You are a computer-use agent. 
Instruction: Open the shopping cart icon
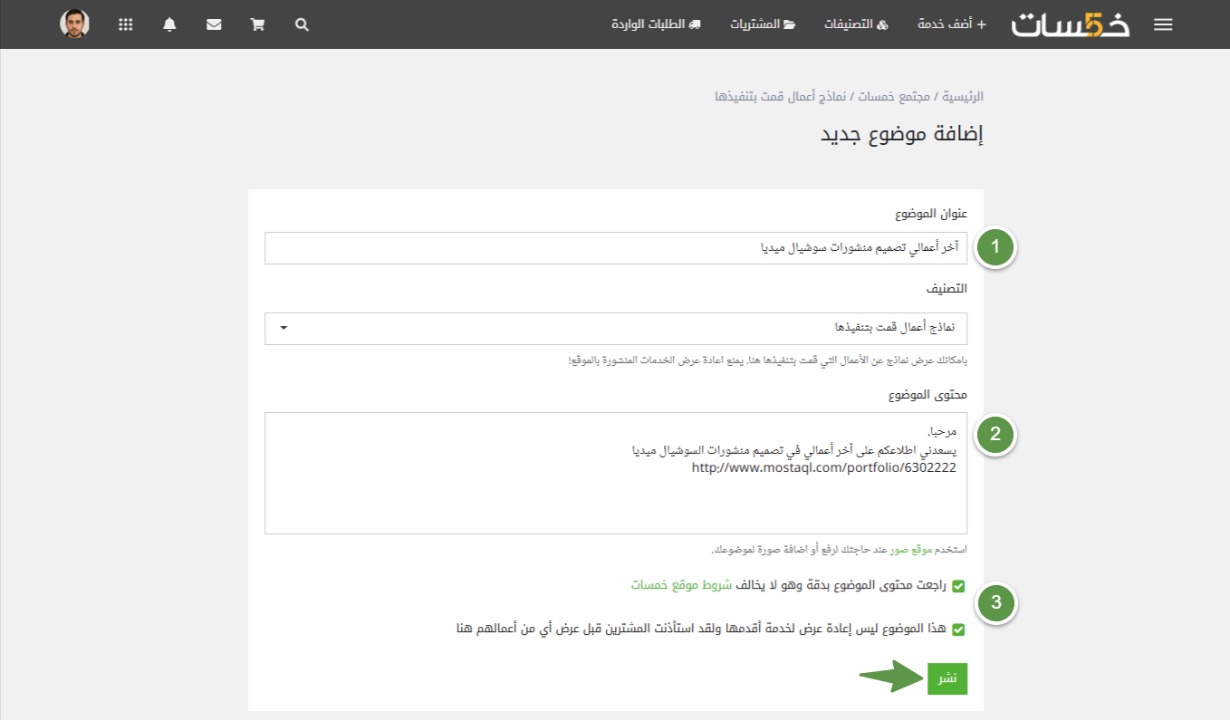coord(258,25)
